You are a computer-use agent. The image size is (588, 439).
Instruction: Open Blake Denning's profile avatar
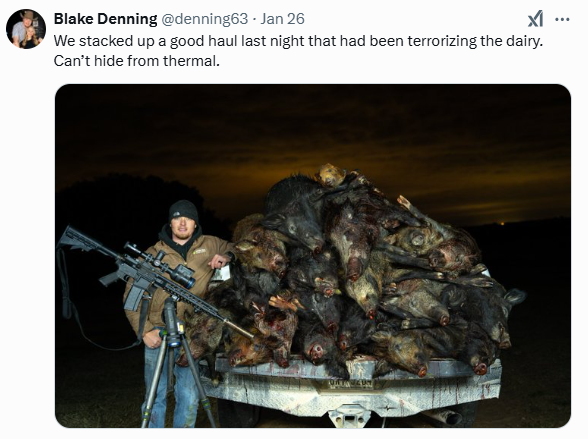[x=26, y=29]
